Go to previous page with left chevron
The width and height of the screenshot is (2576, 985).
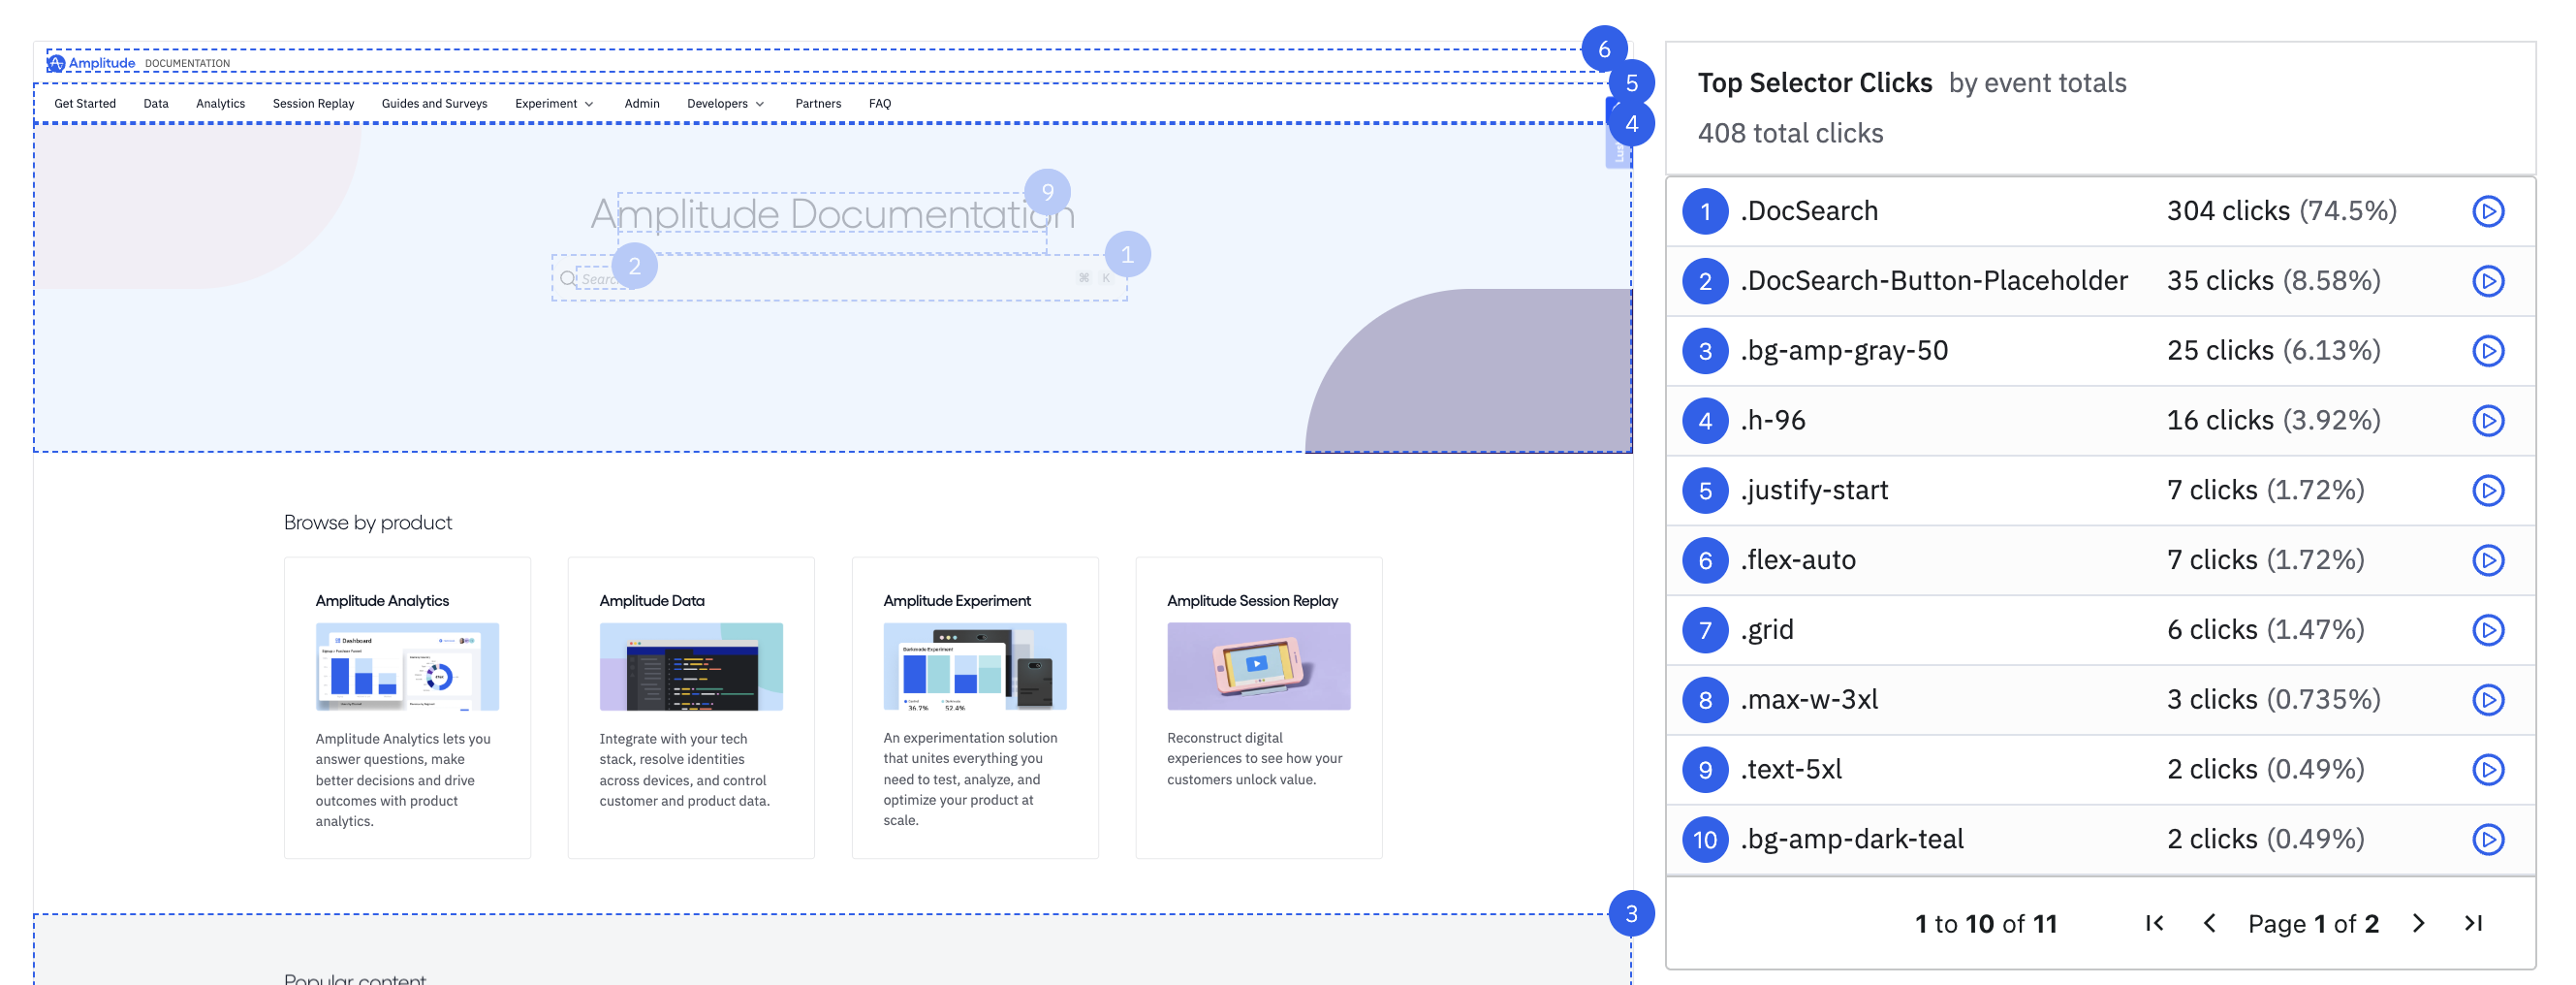pyautogui.click(x=2210, y=923)
